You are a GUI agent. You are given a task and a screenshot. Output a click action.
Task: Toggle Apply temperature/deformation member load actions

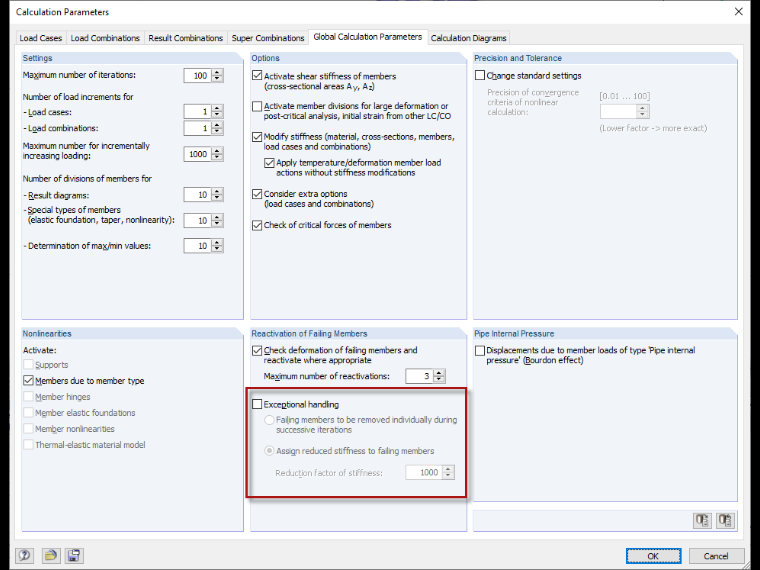[x=269, y=163]
